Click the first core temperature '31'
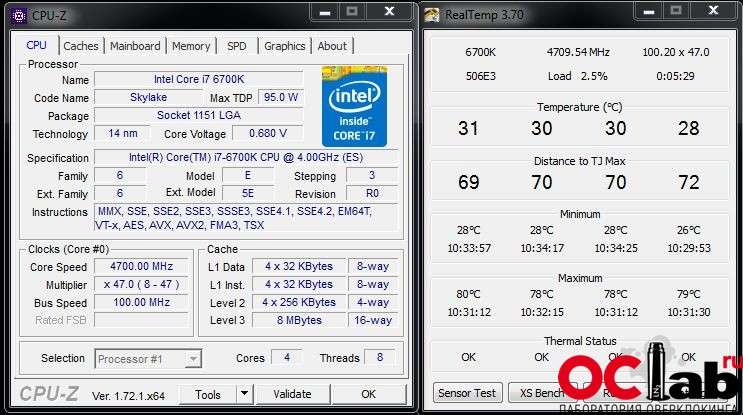The image size is (743, 415). coord(468,128)
